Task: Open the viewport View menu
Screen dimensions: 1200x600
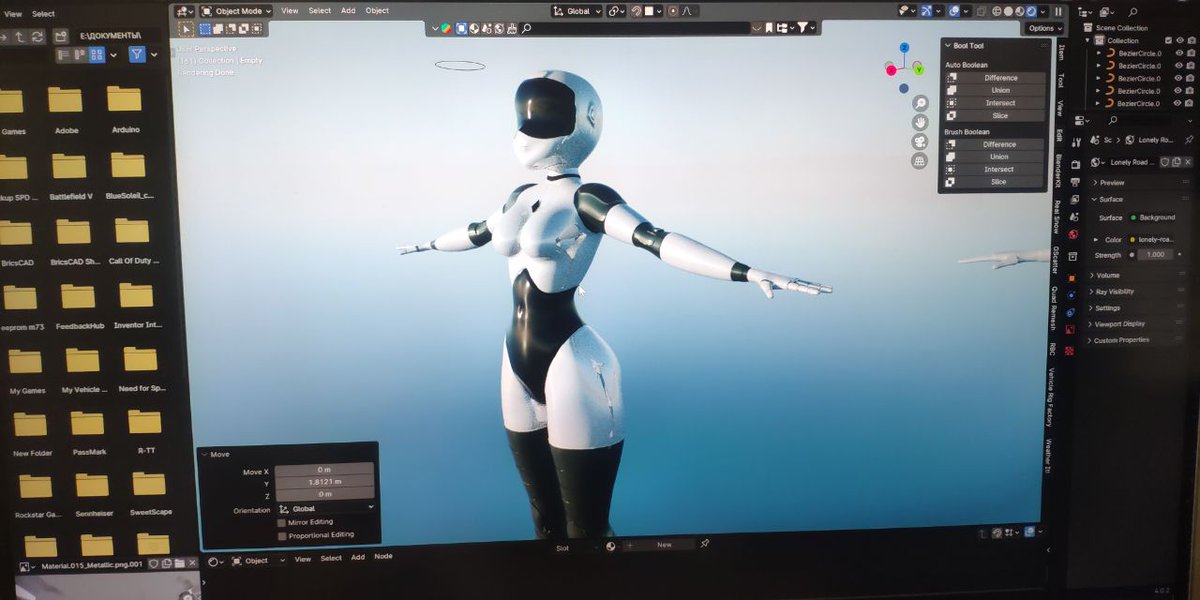Action: coord(289,11)
